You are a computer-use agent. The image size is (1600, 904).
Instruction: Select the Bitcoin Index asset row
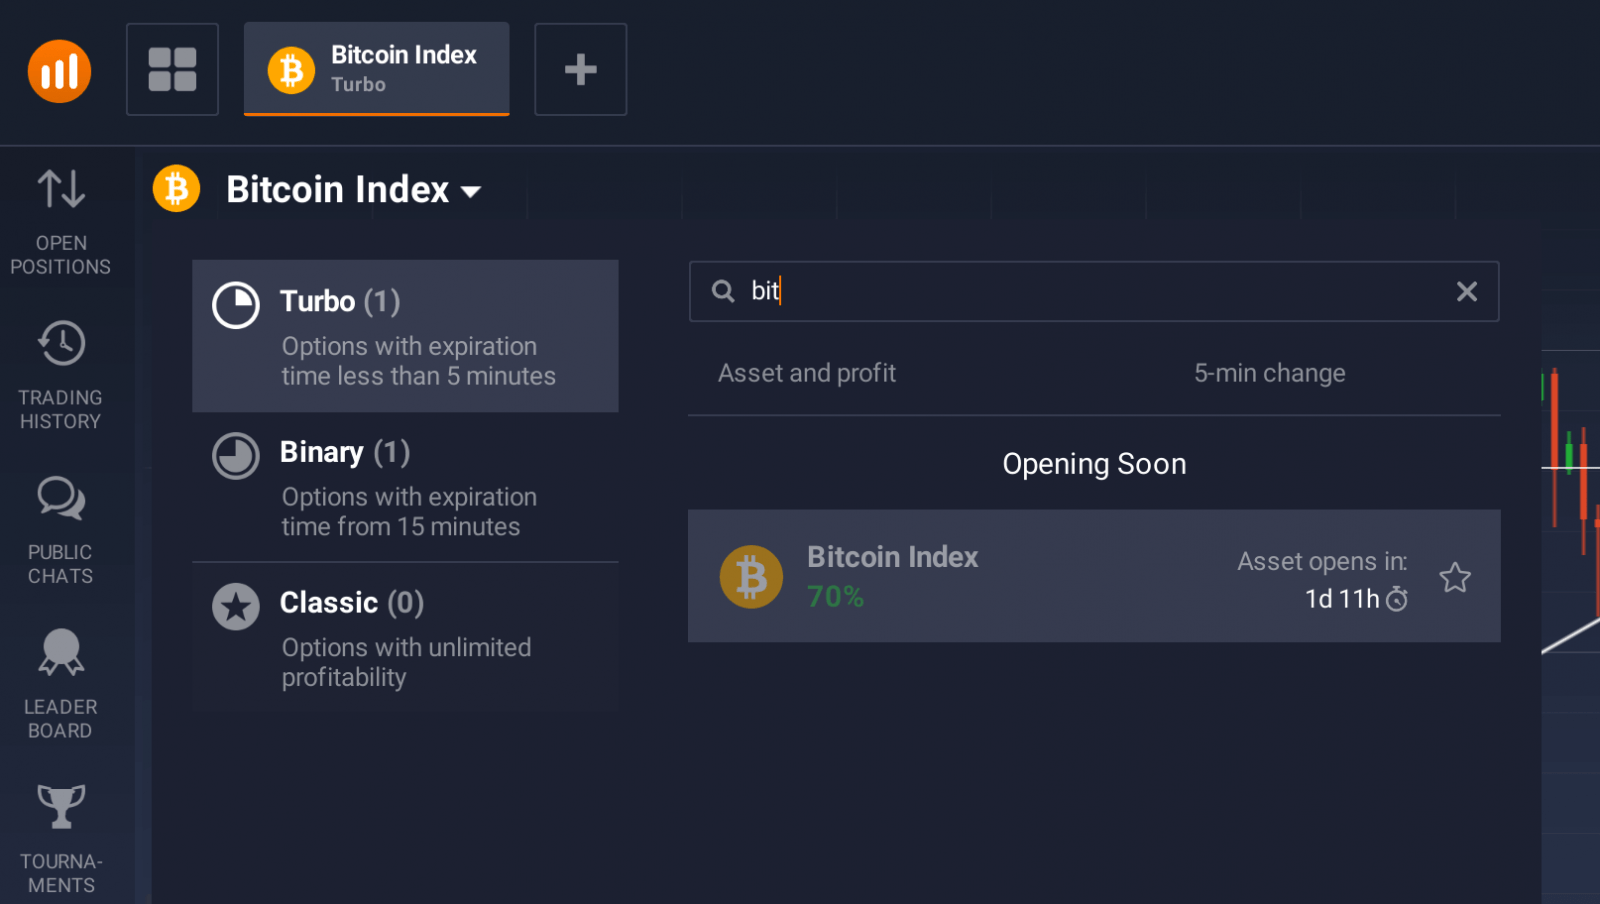[x=1094, y=576]
